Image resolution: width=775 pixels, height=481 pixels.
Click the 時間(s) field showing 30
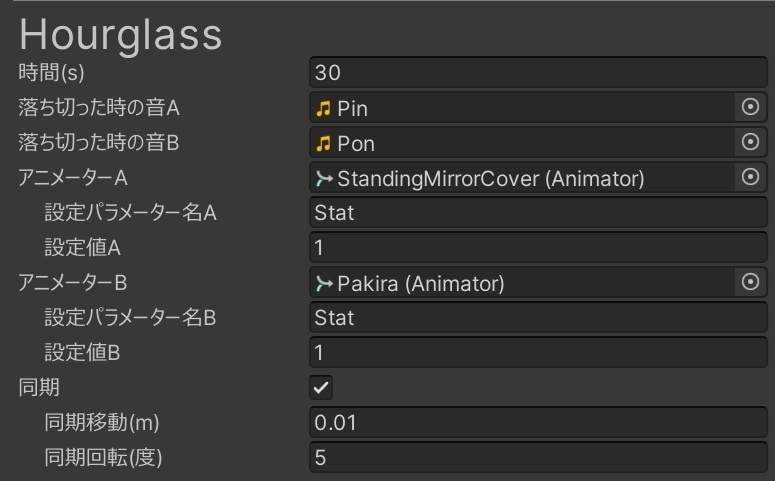click(x=538, y=73)
